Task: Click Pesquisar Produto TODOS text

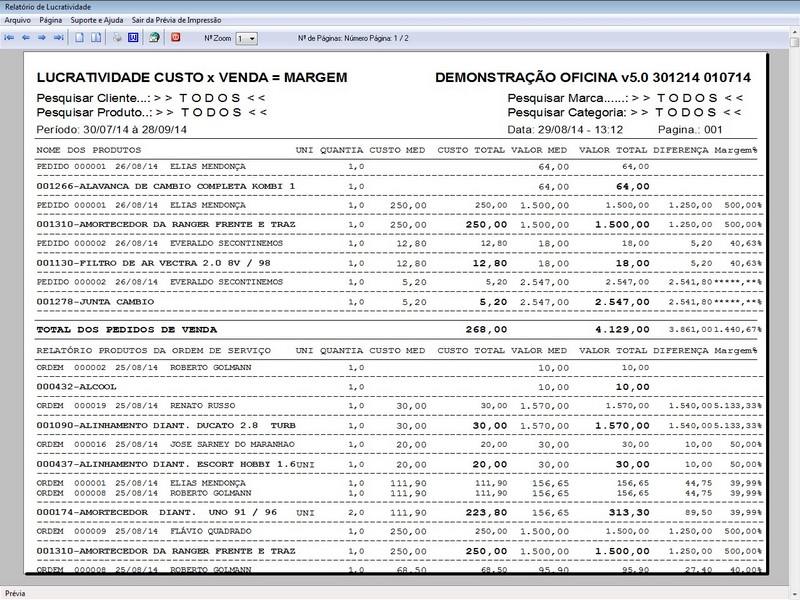Action: (x=152, y=112)
